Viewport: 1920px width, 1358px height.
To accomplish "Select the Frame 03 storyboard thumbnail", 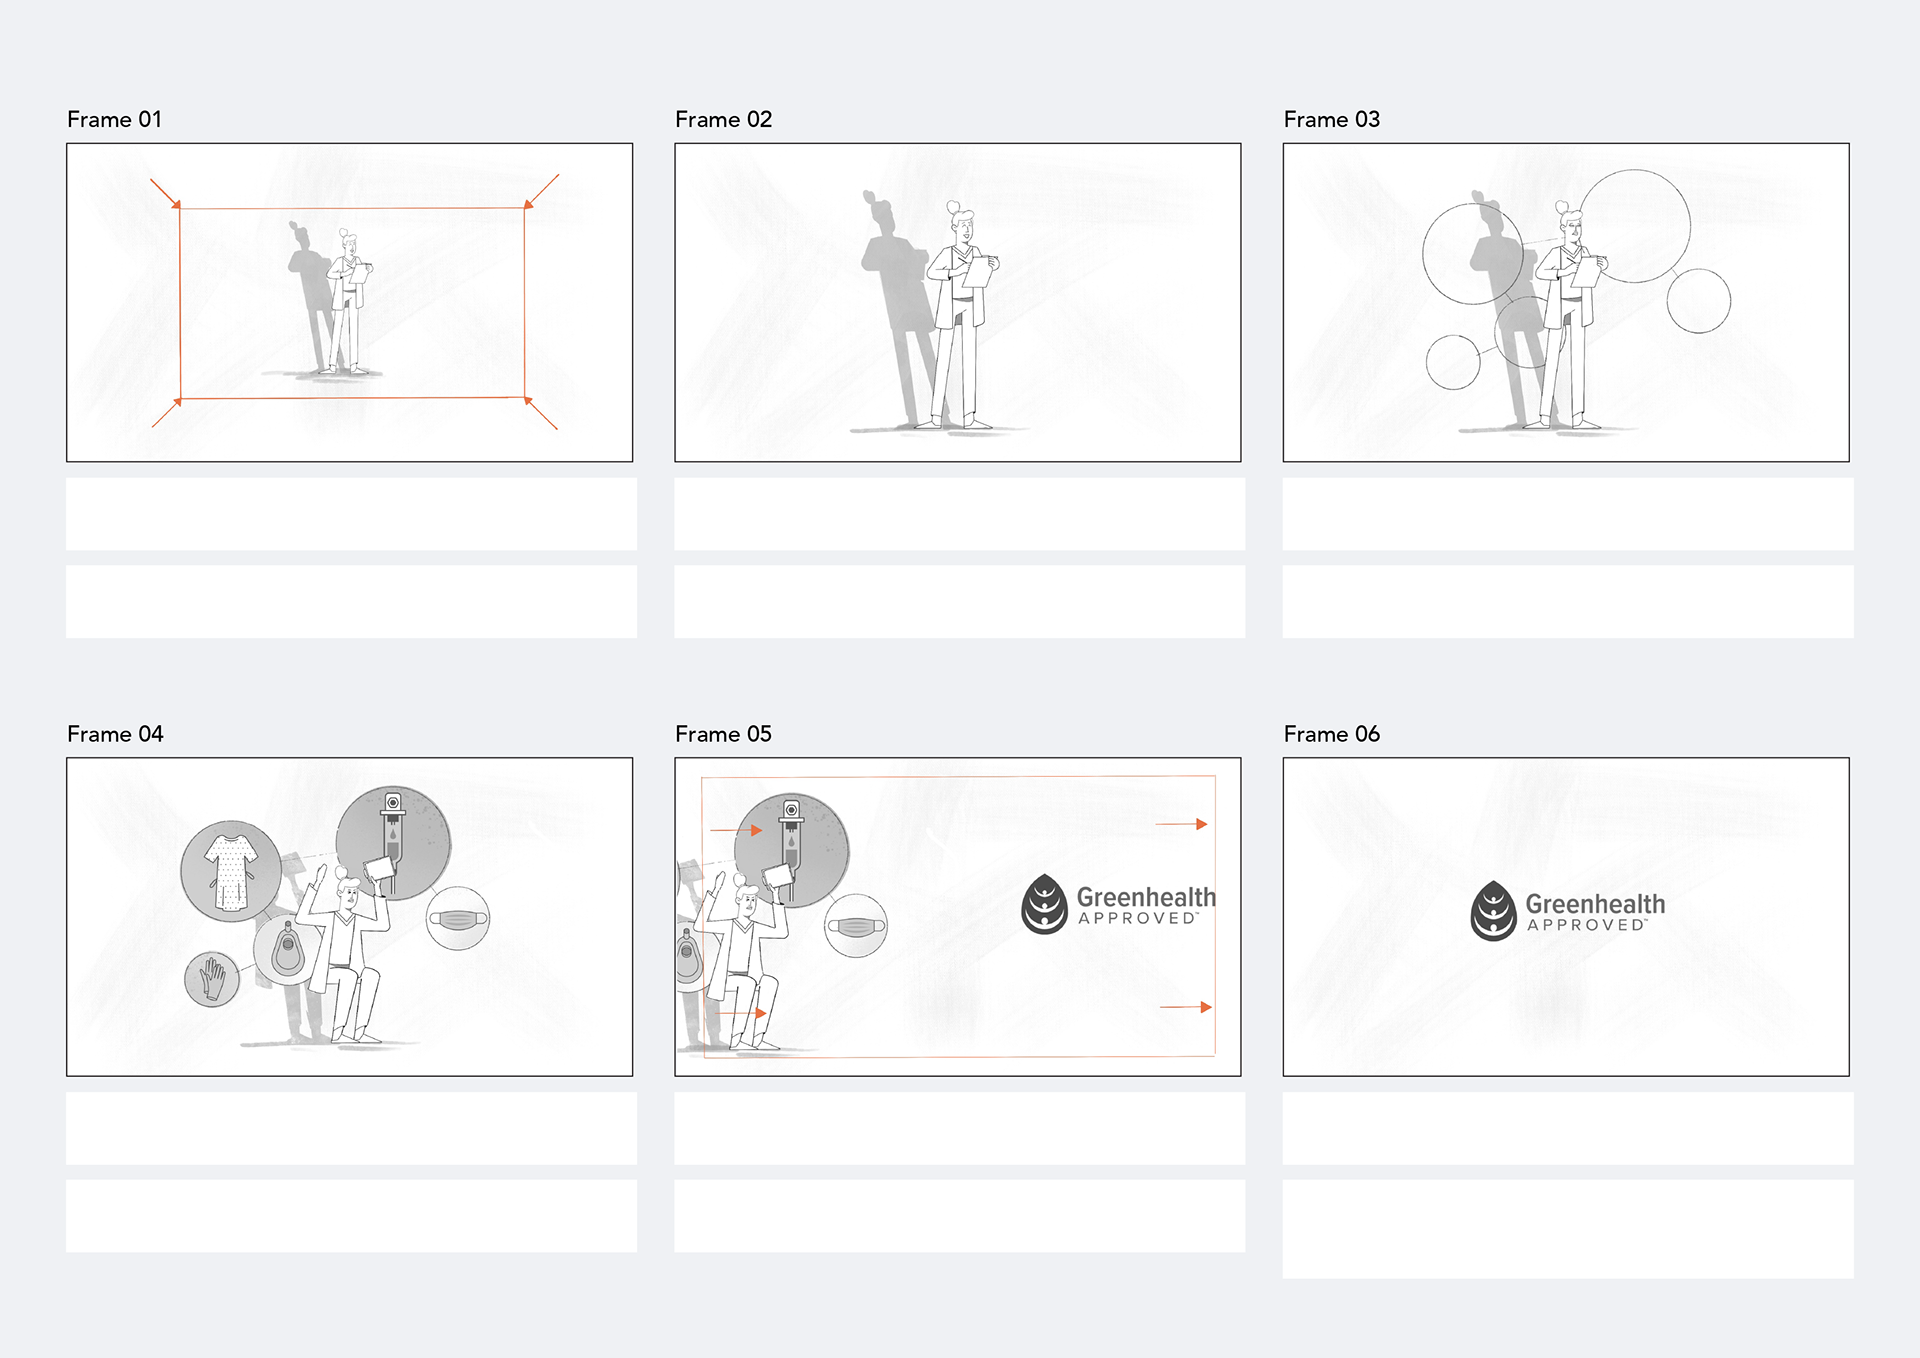I will 1566,302.
